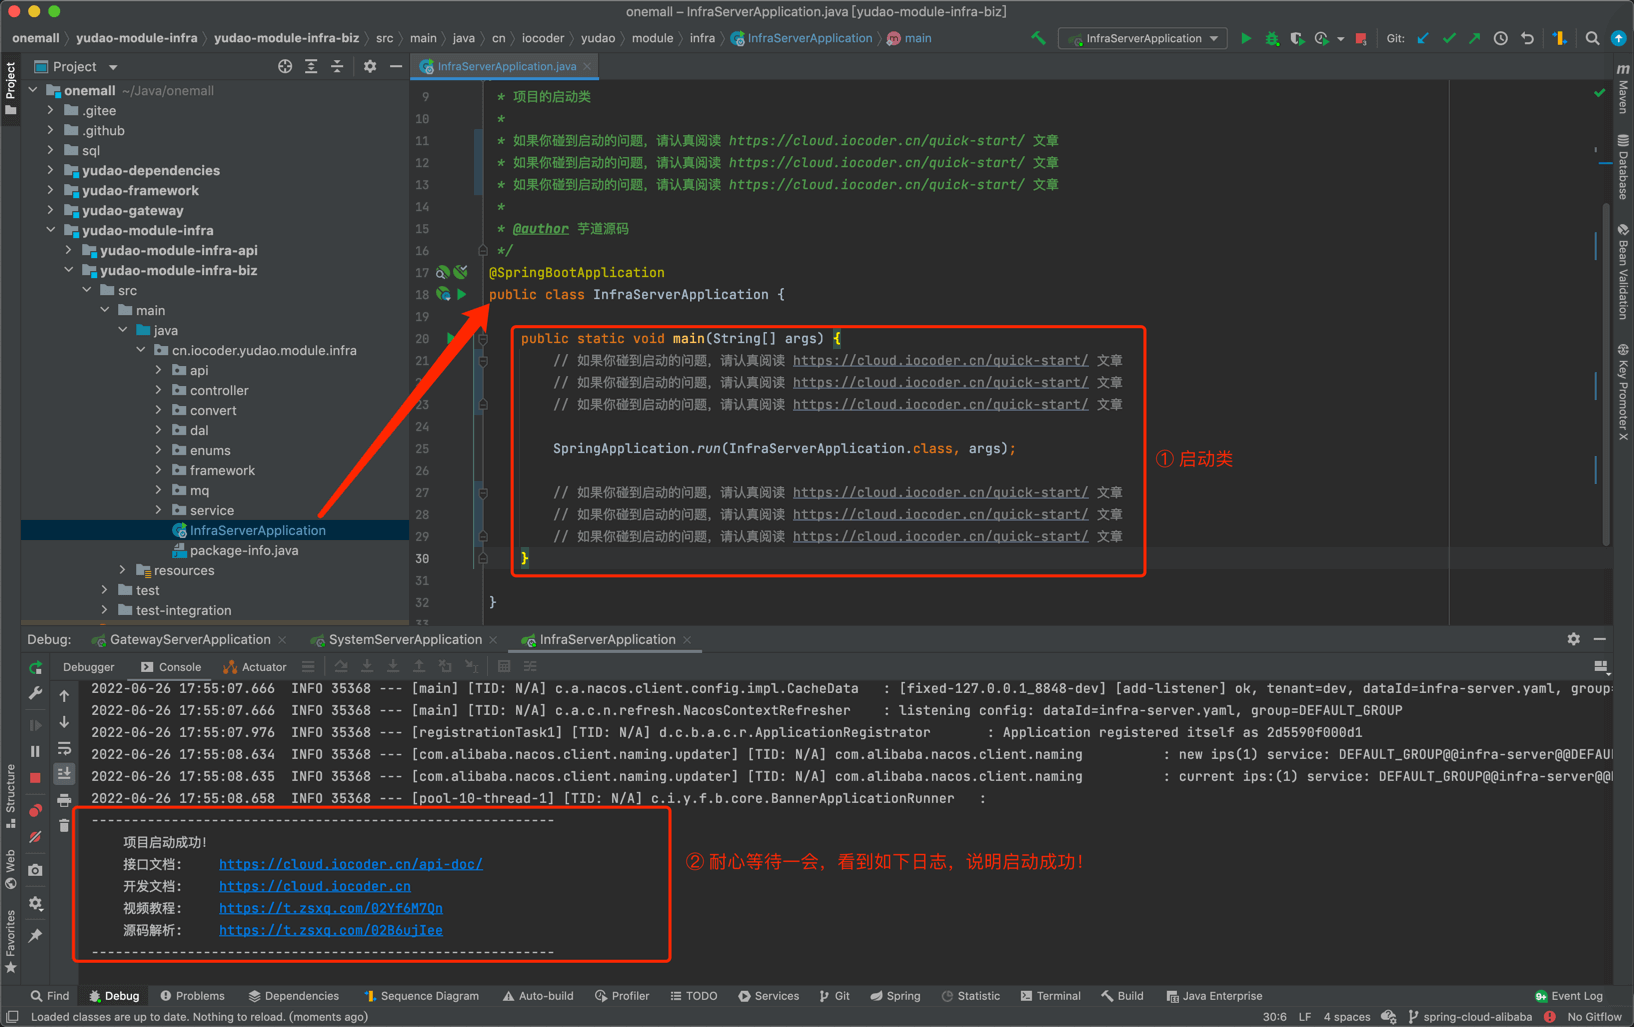This screenshot has width=1634, height=1027.
Task: Click Git update project blue arrow
Action: click(1423, 39)
